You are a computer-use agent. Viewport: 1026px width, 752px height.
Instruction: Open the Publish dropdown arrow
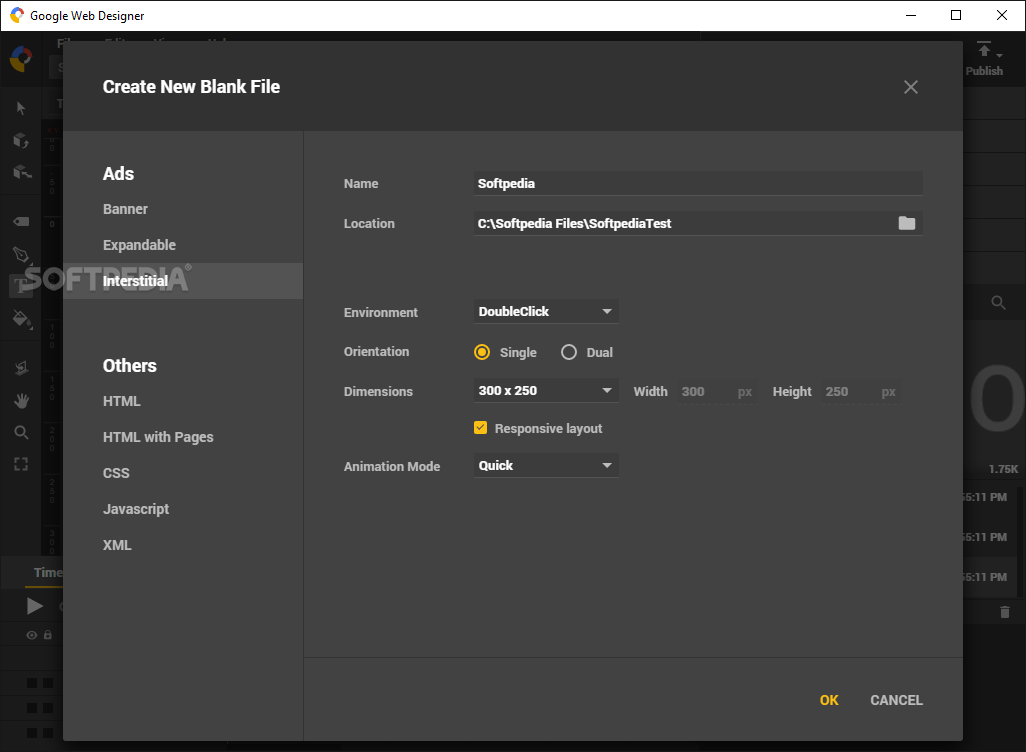999,56
